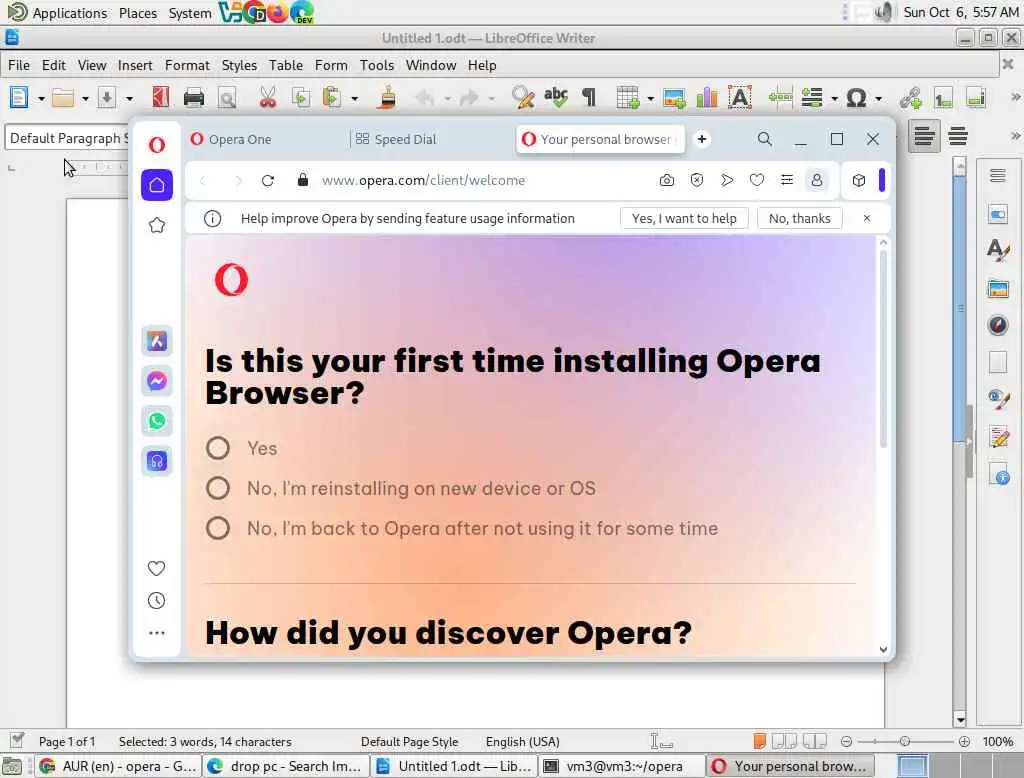
Task: Toggle book view layout in status bar
Action: [814, 741]
